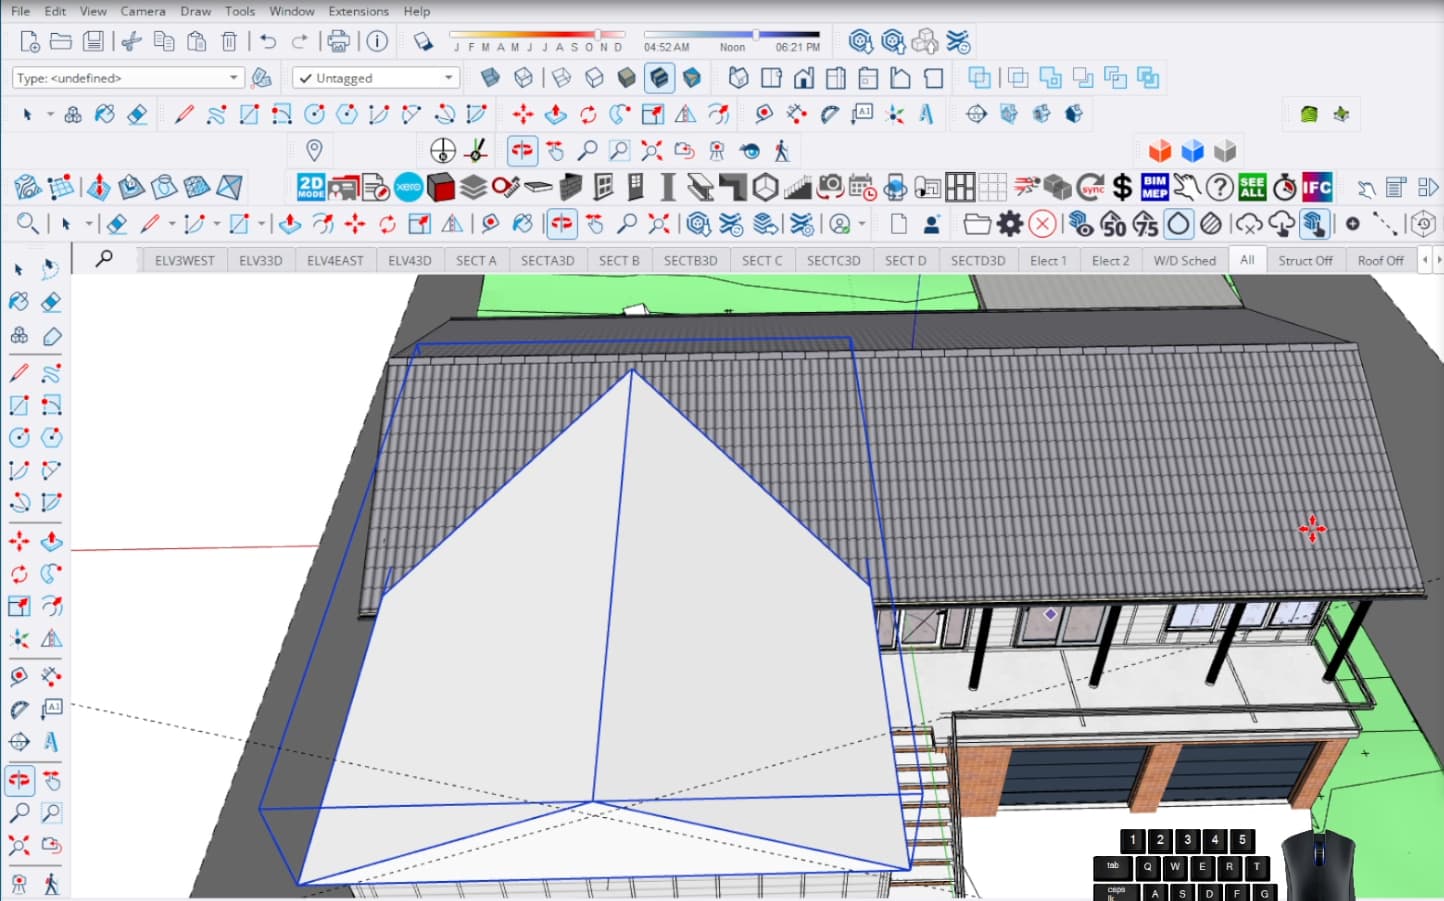Enable Wireframe face style

click(x=562, y=78)
